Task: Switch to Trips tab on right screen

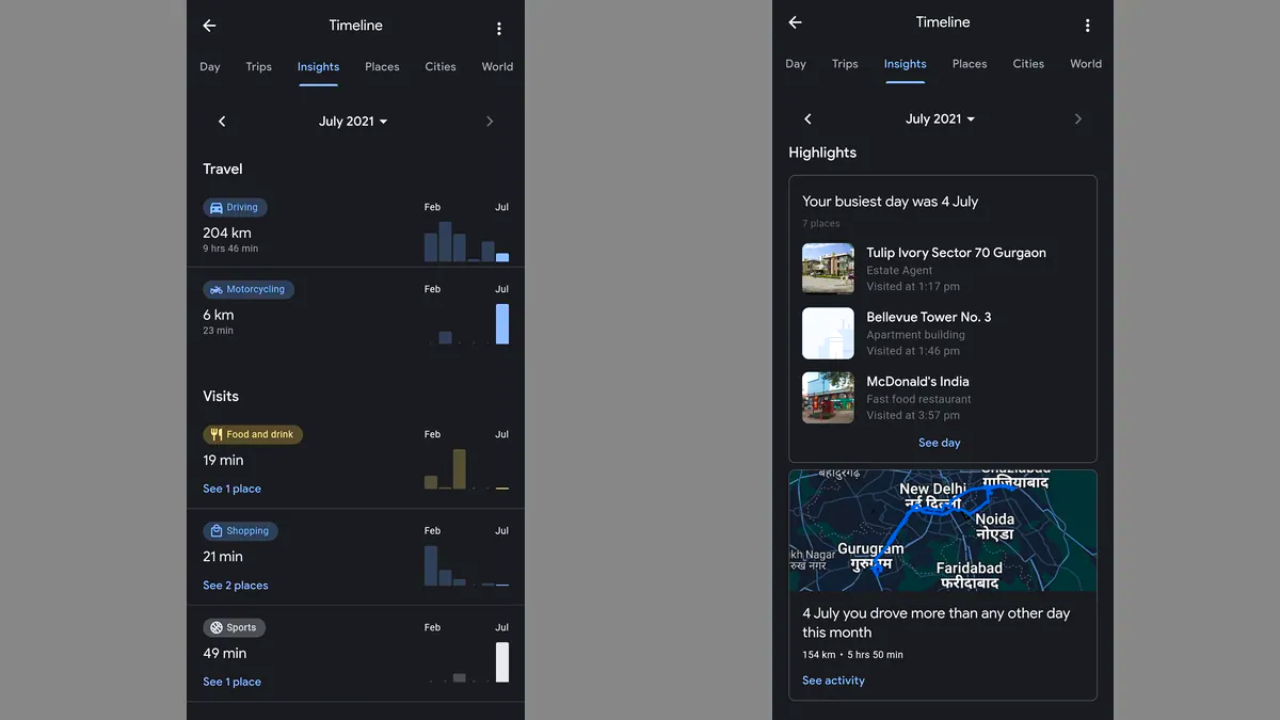Action: tap(845, 64)
